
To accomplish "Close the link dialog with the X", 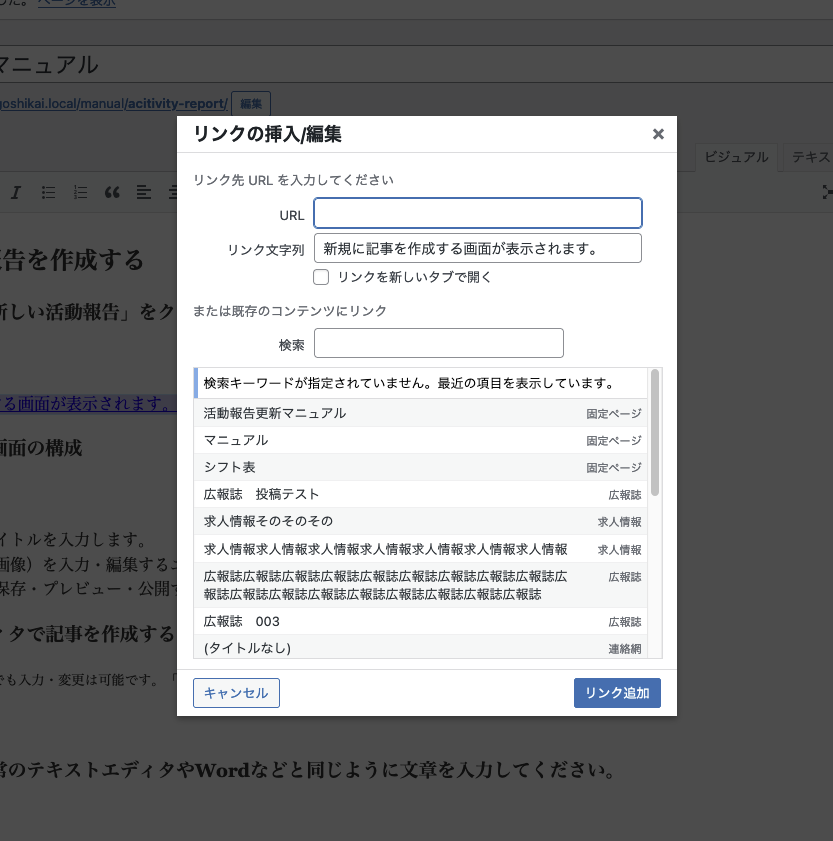I will (658, 133).
